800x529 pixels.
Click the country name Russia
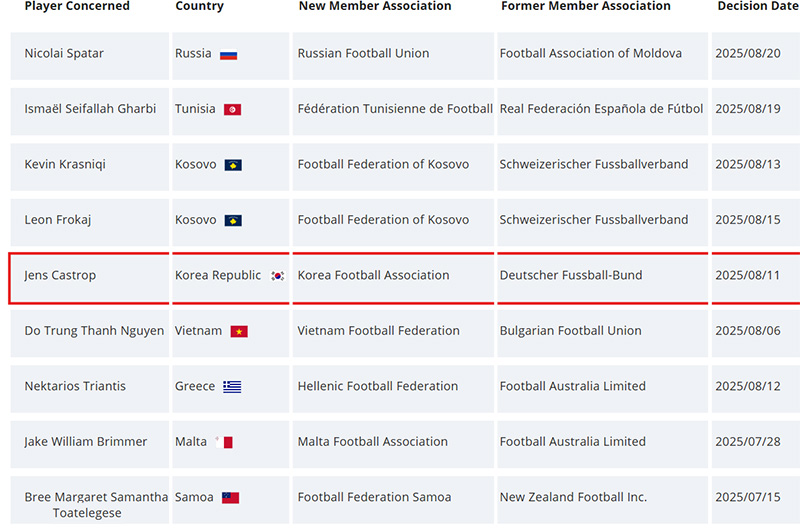point(193,54)
